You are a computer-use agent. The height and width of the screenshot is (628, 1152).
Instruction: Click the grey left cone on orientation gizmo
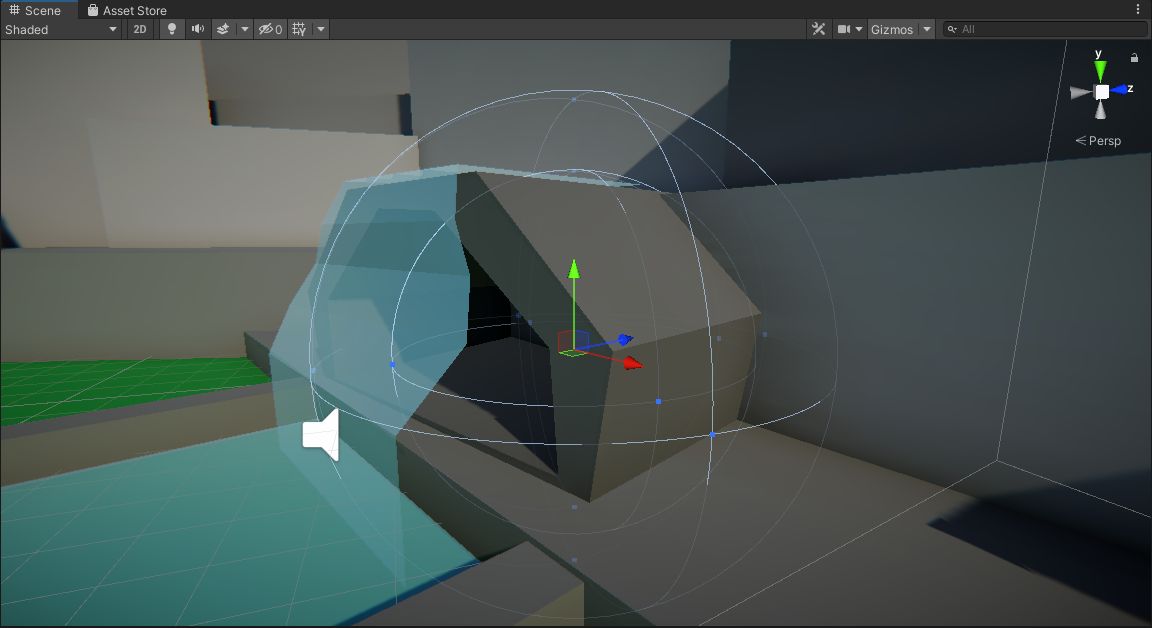1081,93
